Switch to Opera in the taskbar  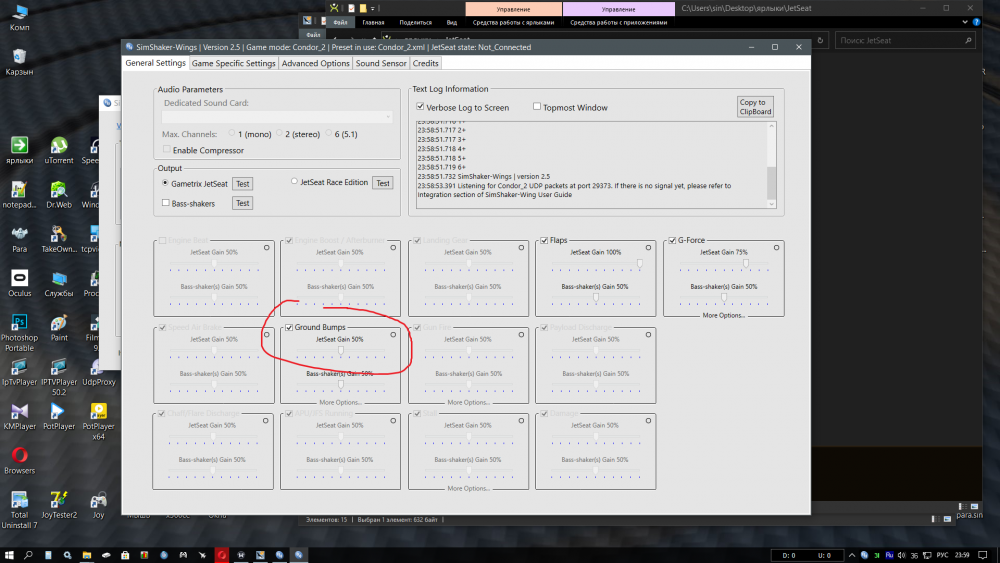coord(221,555)
